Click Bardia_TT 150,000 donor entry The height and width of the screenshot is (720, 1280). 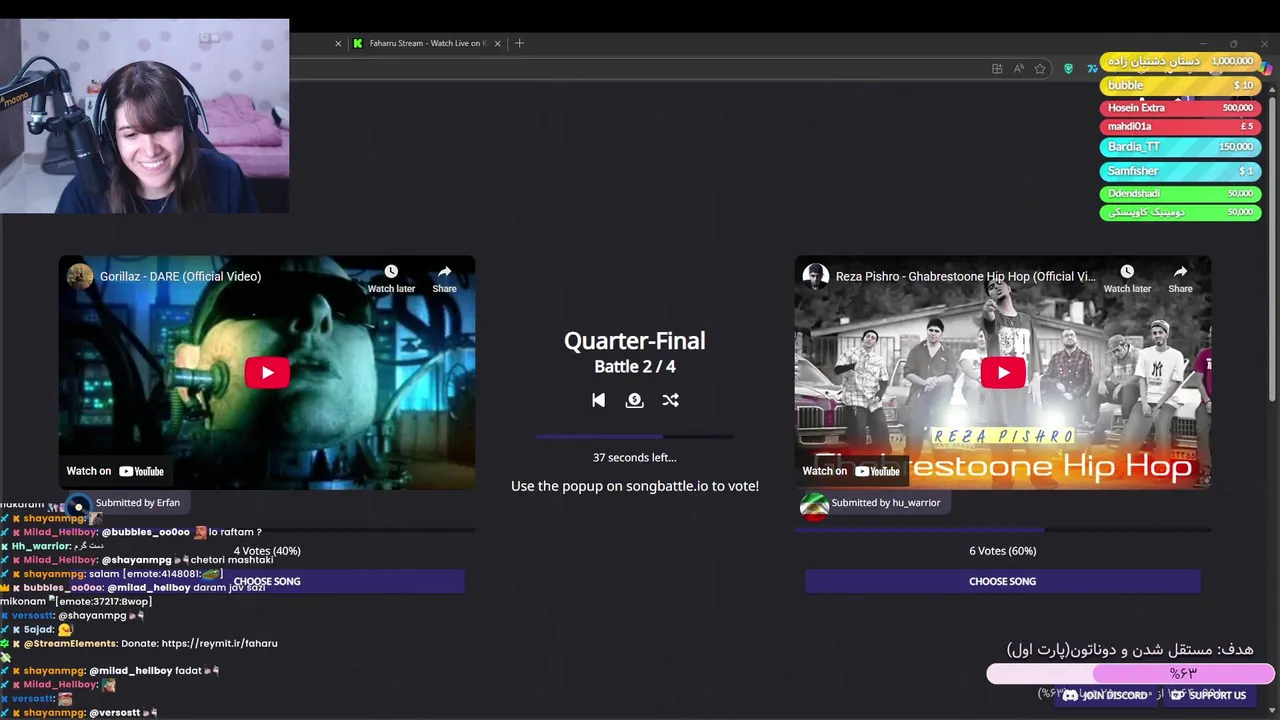click(1180, 146)
